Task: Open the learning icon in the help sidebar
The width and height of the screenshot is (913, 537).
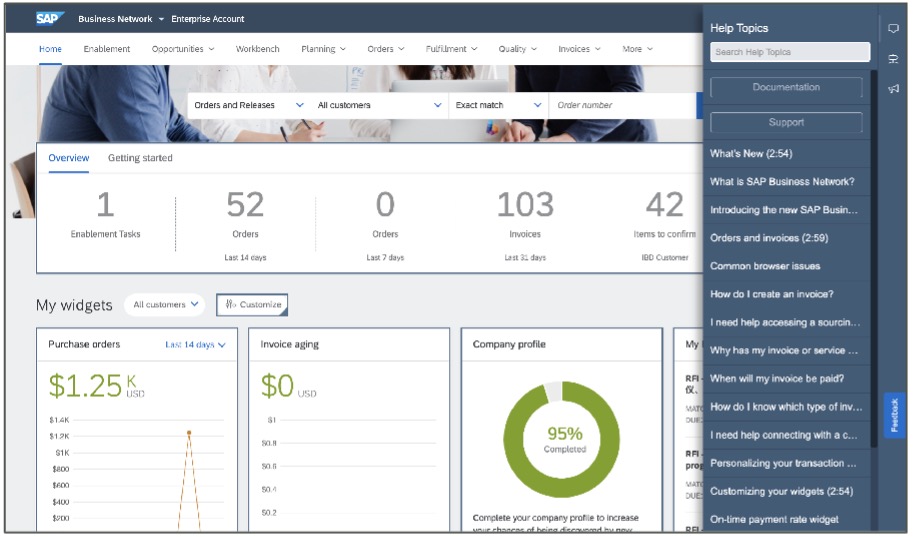Action: click(x=893, y=59)
